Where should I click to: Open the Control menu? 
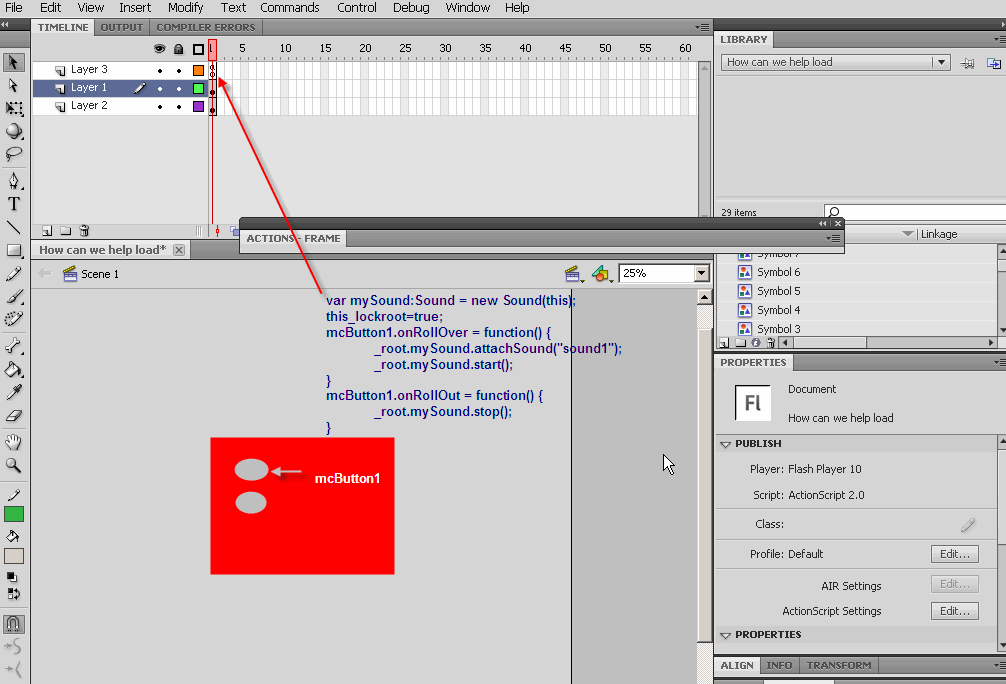[x=357, y=8]
